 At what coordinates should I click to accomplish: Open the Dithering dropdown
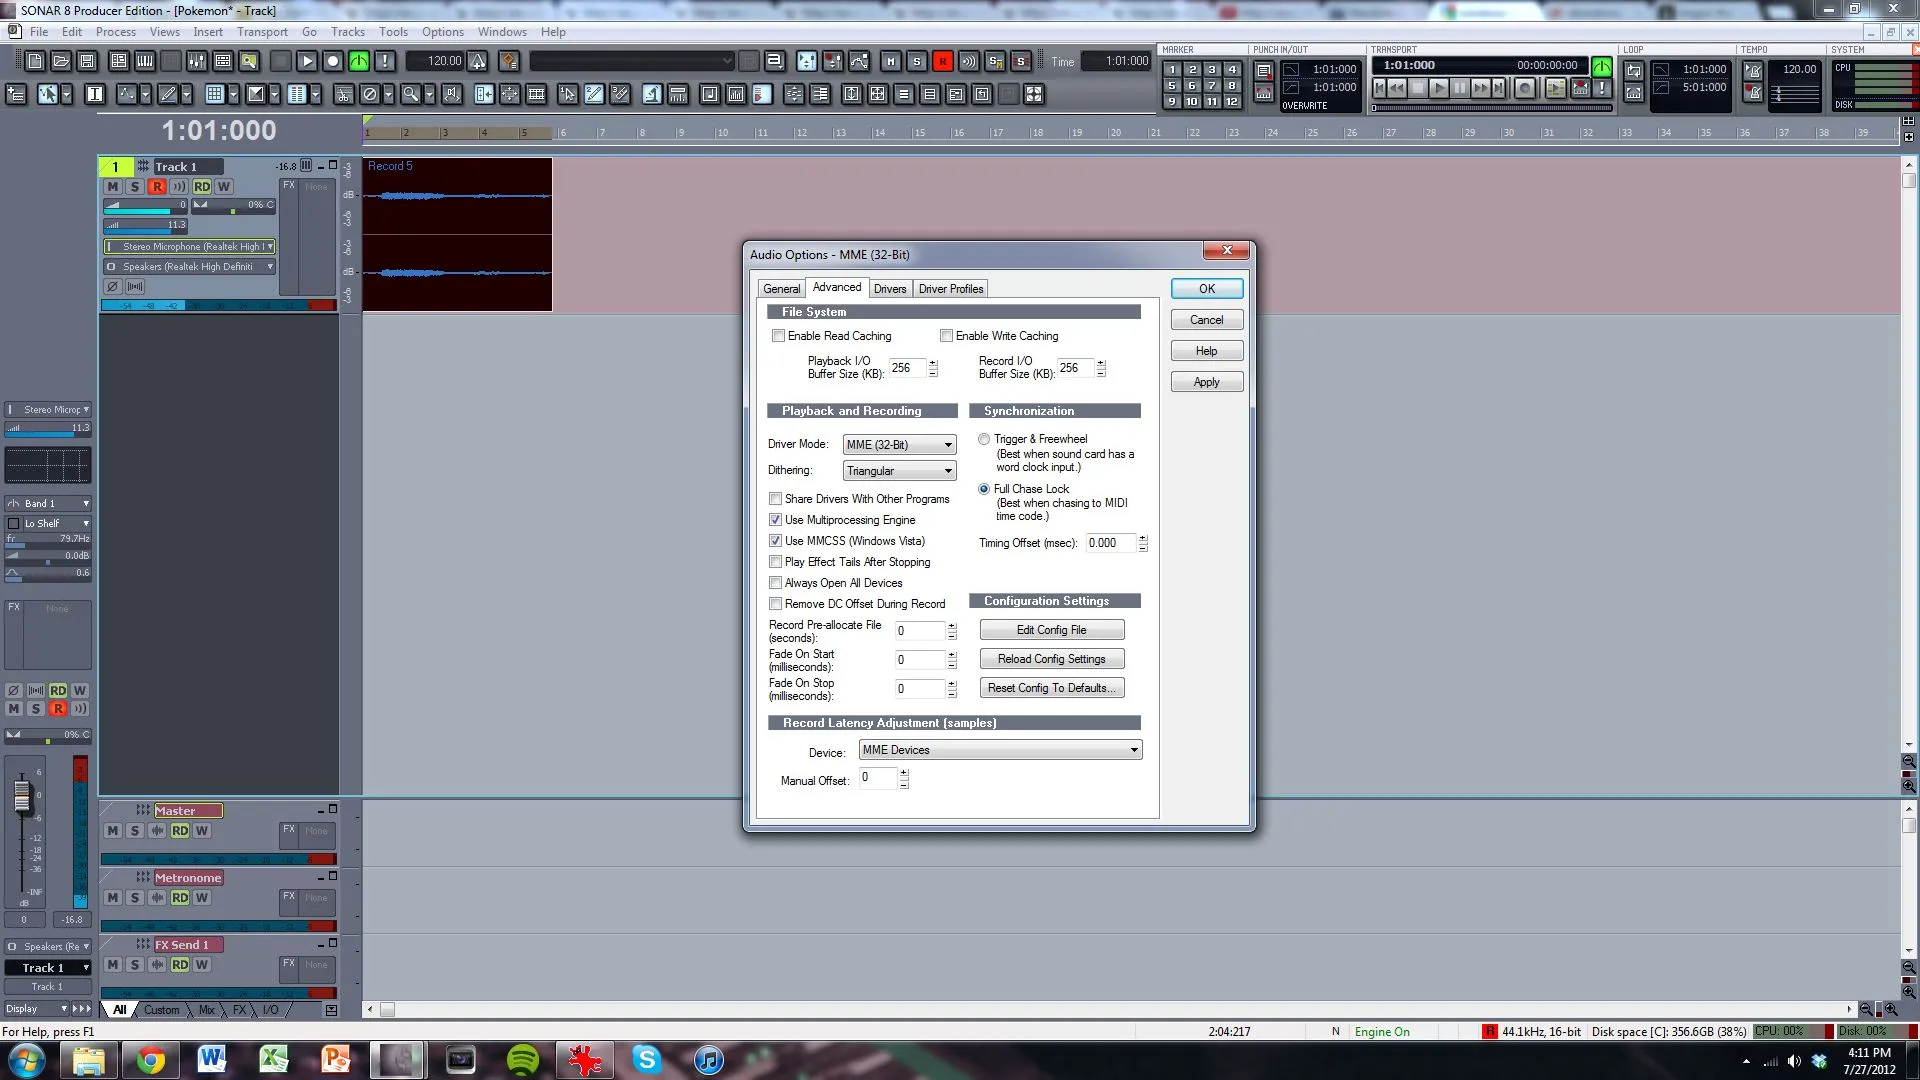[899, 471]
